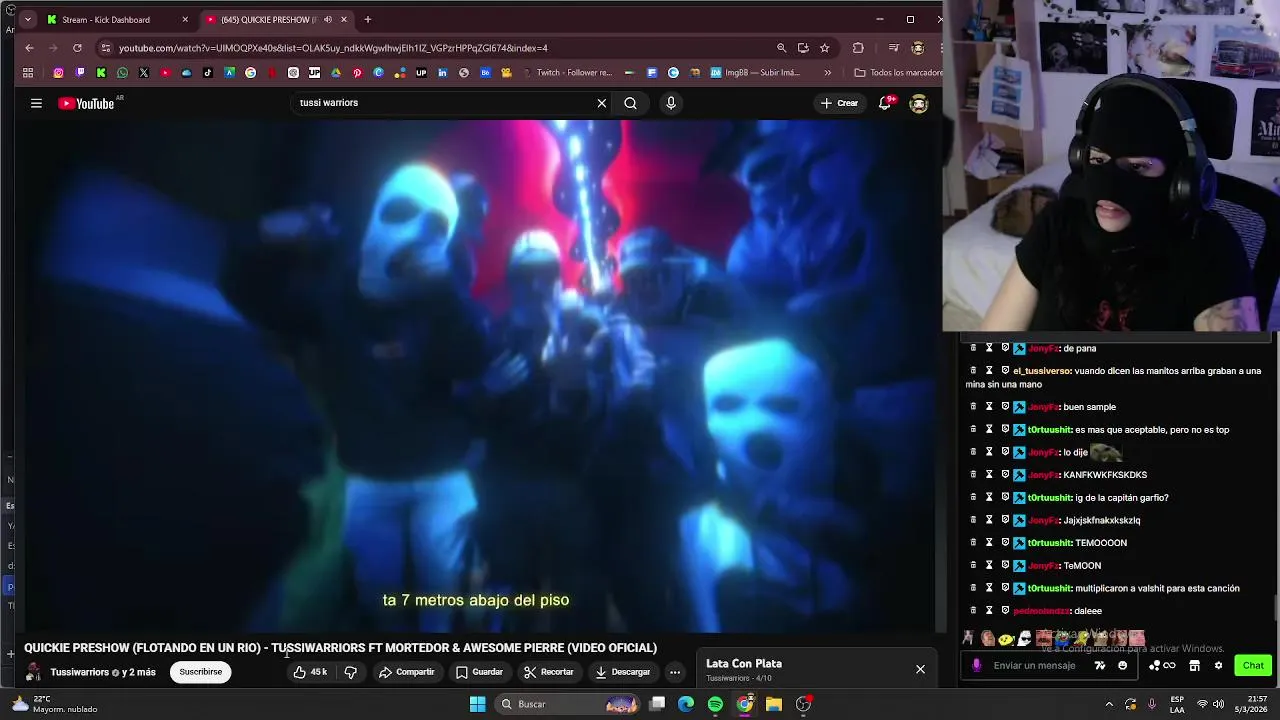The height and width of the screenshot is (720, 1280).
Task: Open File Explorer from taskbar
Action: click(x=774, y=704)
